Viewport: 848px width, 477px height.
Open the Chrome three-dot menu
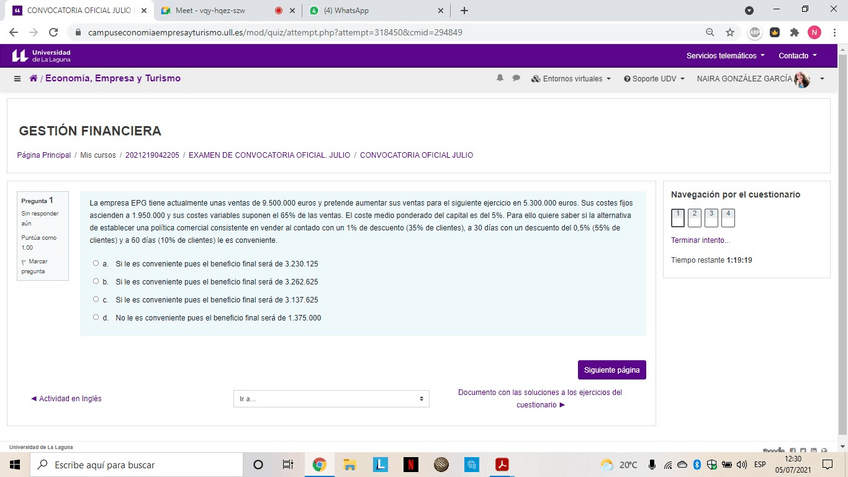tap(834, 32)
